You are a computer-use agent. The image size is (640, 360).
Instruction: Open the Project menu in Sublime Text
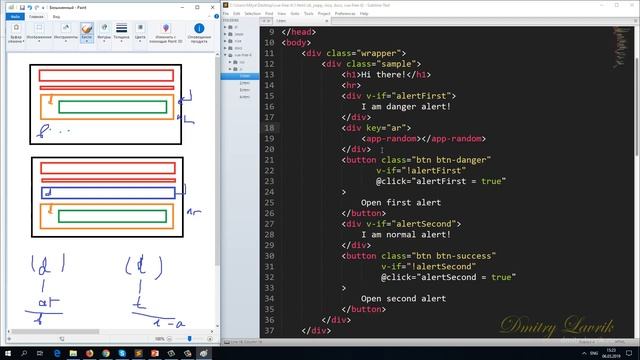click(324, 13)
